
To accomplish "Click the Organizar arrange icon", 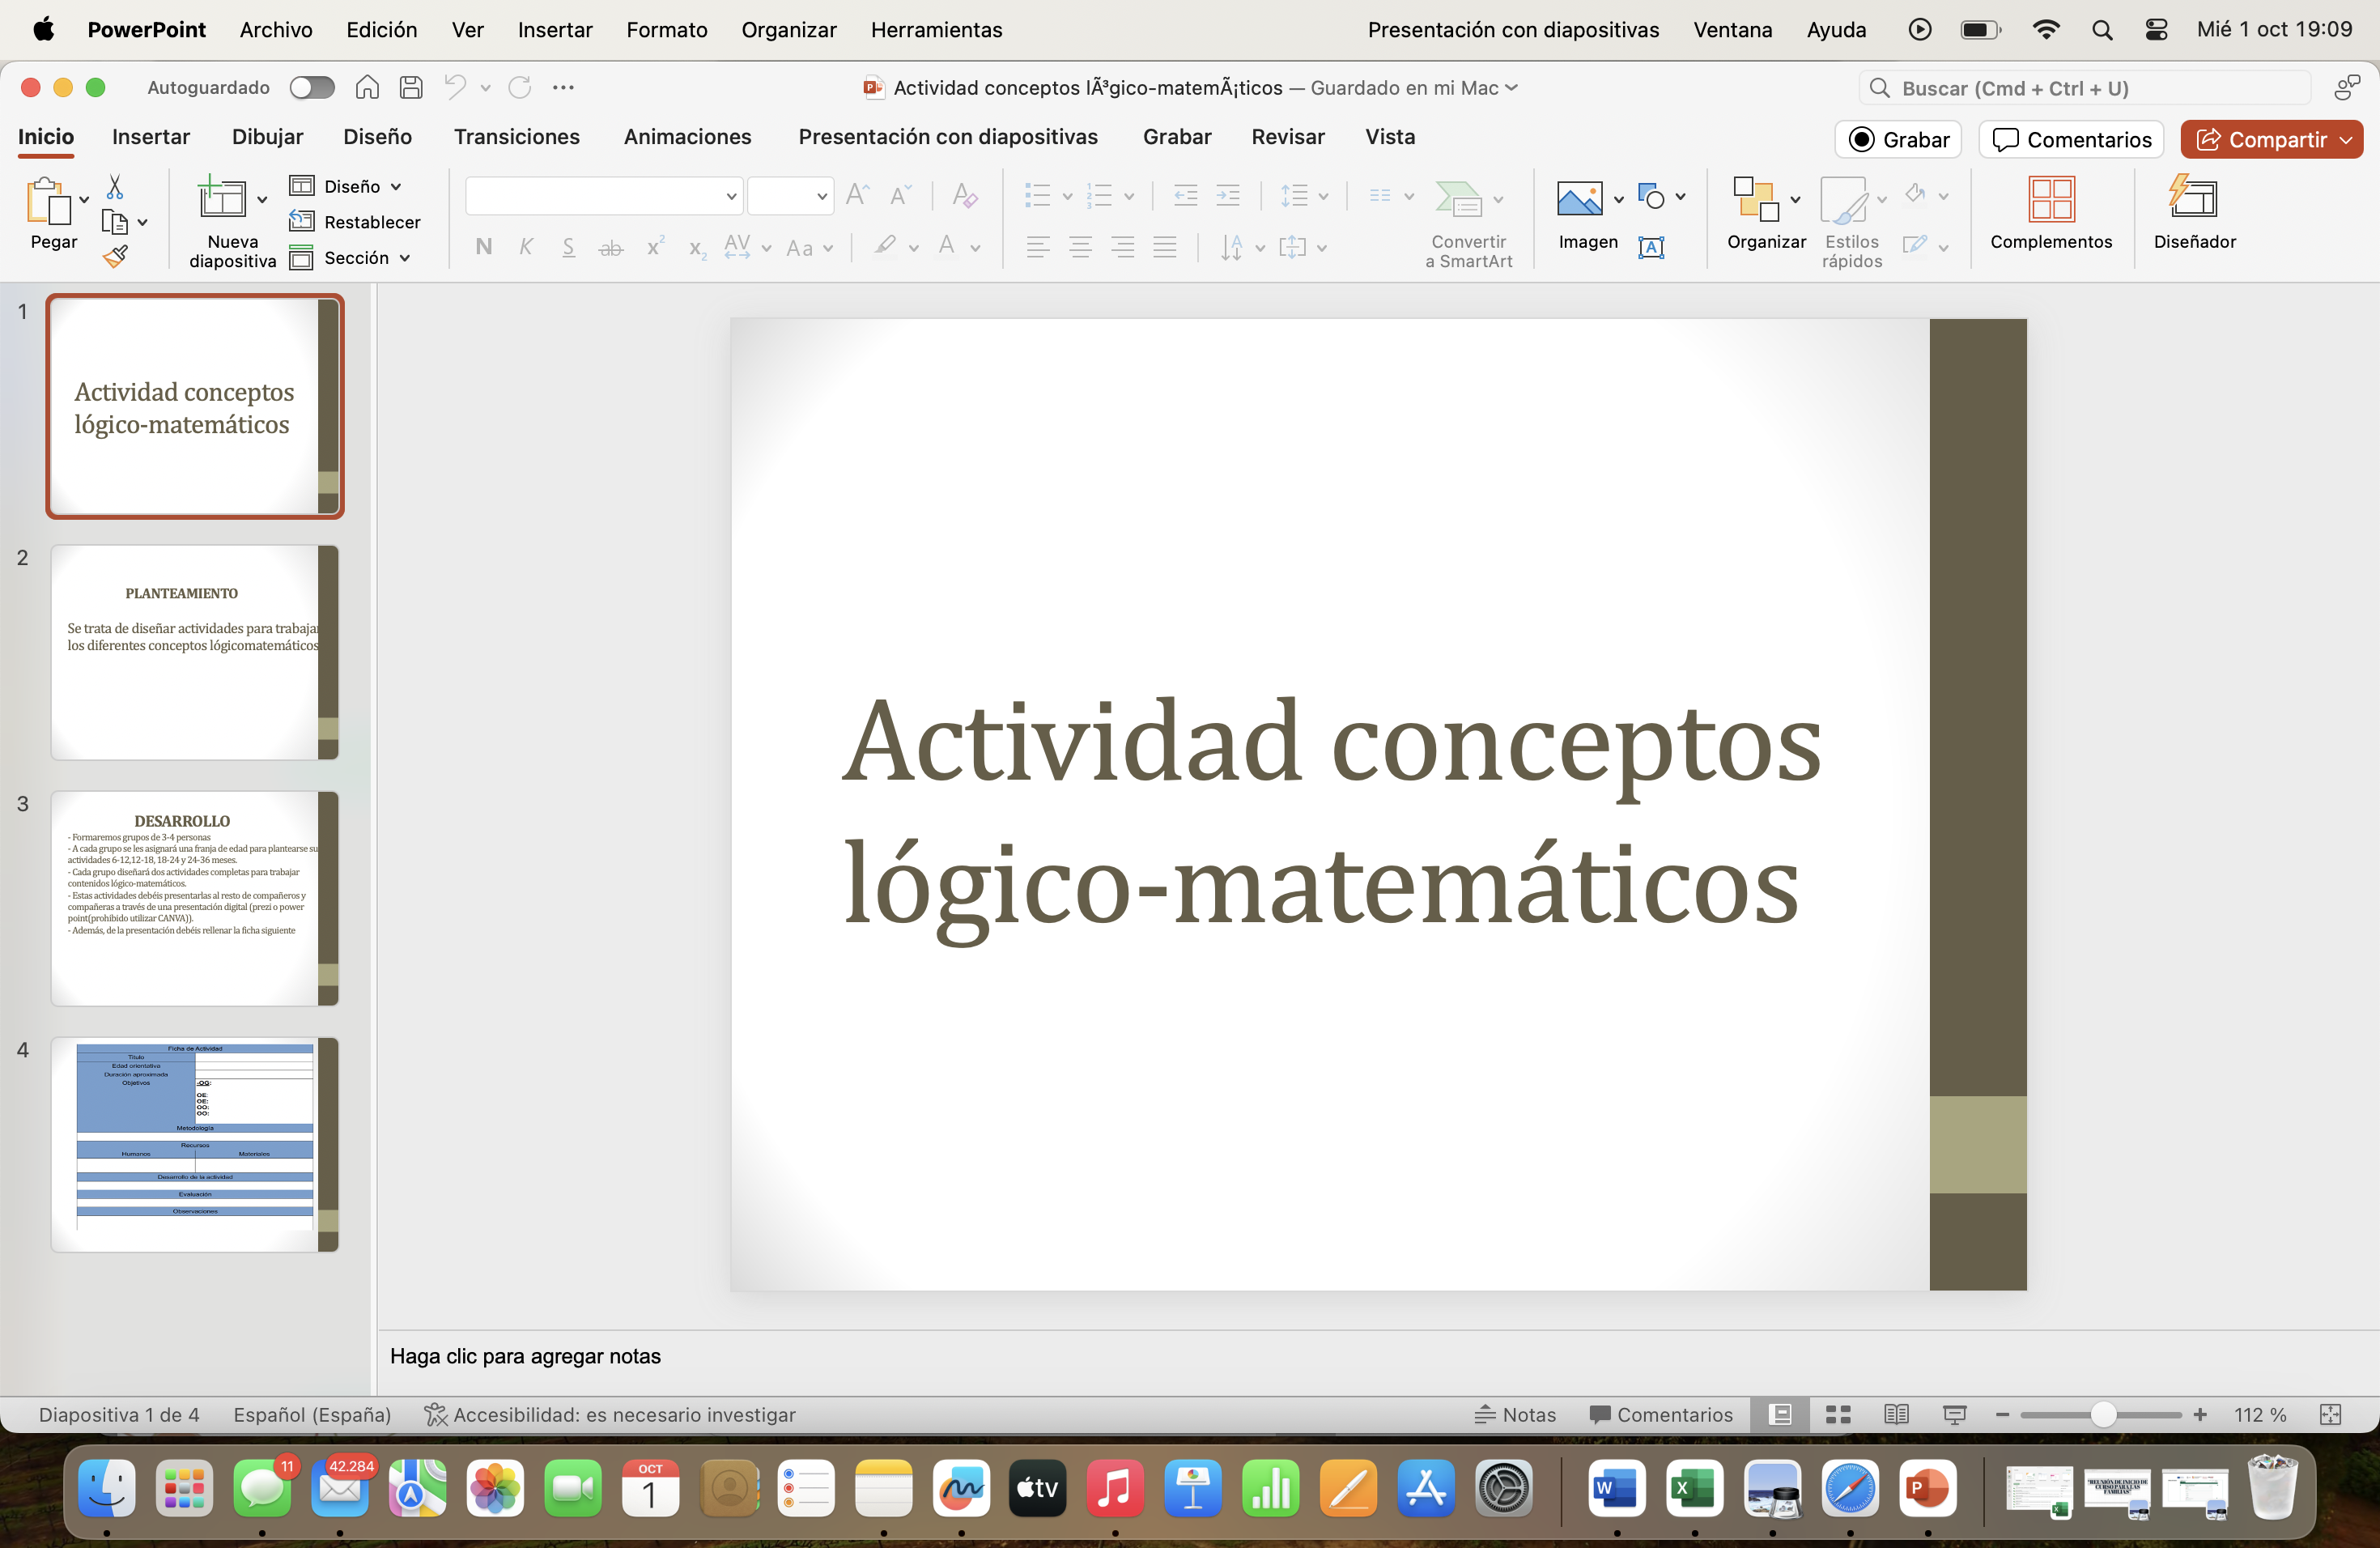I will 1756,199.
